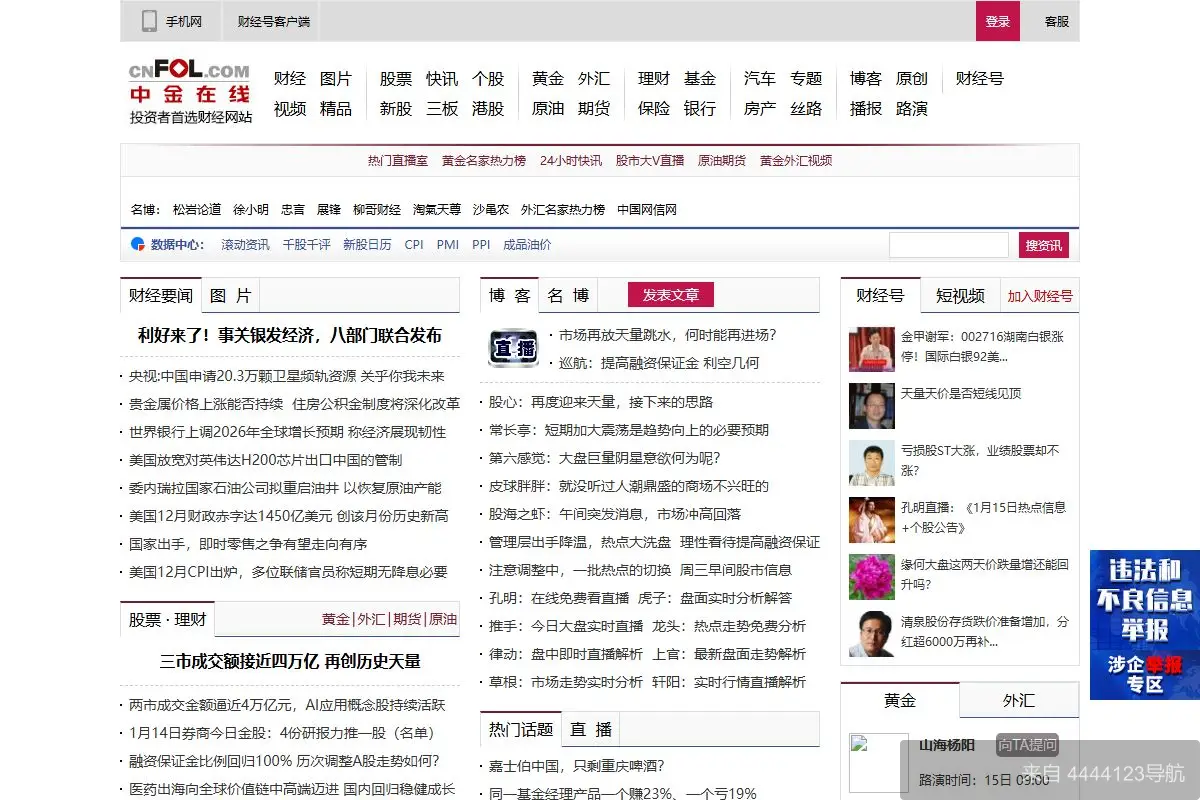Open 孔明直播 author thumbnail

(871, 520)
